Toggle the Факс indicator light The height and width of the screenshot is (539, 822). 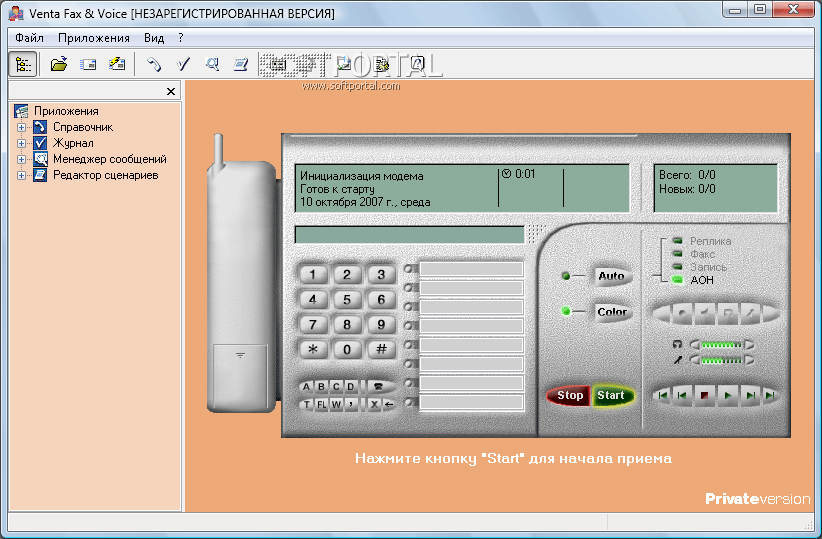[x=677, y=254]
